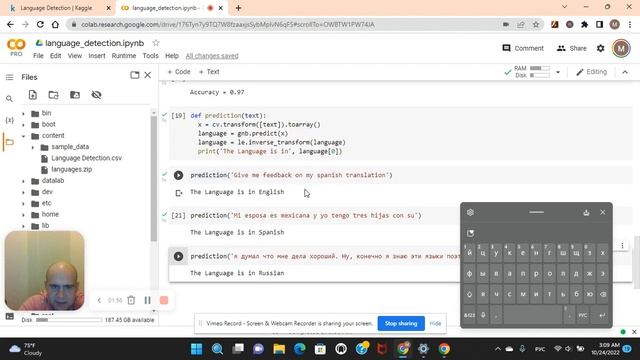This screenshot has width=640, height=360.
Task: Bookmark this page with the star icon
Action: pyautogui.click(x=536, y=24)
